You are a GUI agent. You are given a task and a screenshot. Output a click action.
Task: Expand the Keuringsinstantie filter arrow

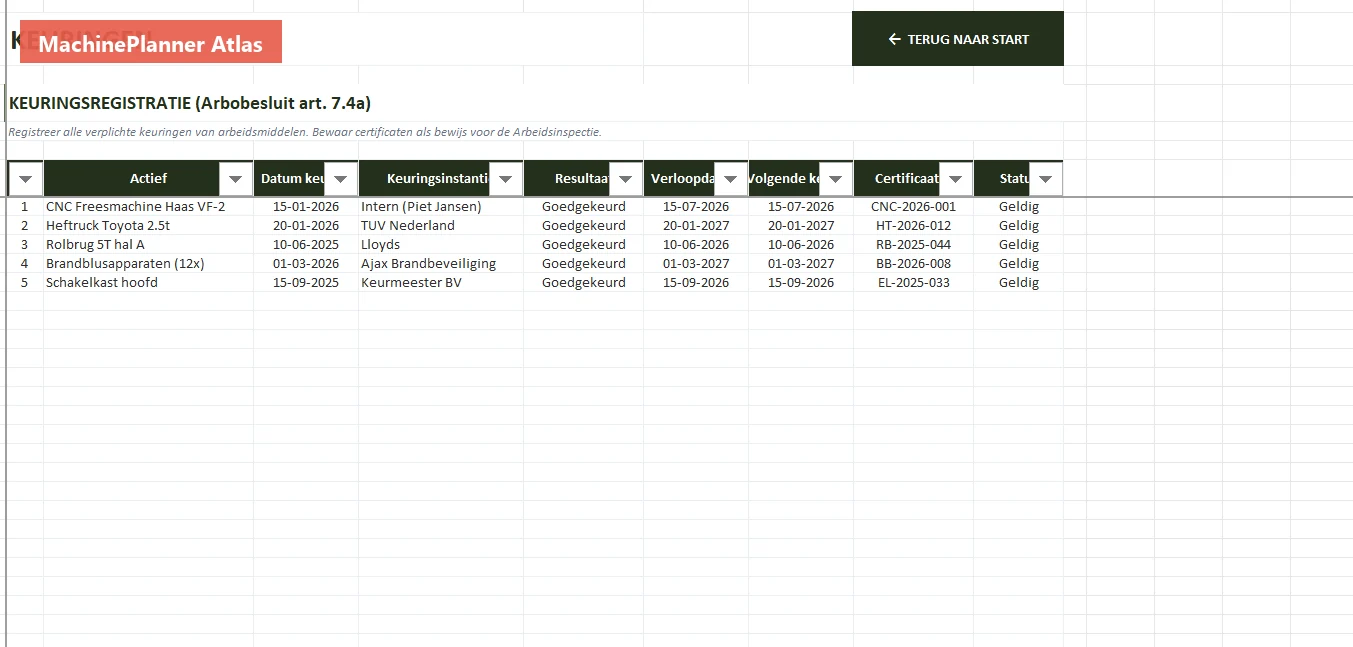(x=505, y=179)
